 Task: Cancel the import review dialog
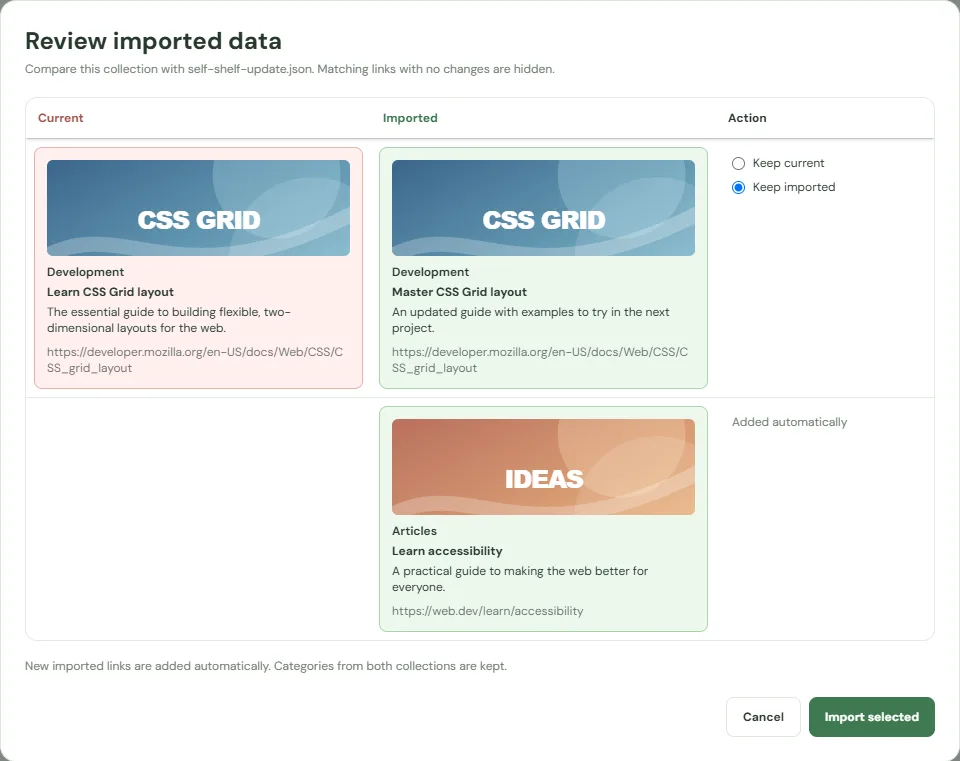(x=763, y=717)
